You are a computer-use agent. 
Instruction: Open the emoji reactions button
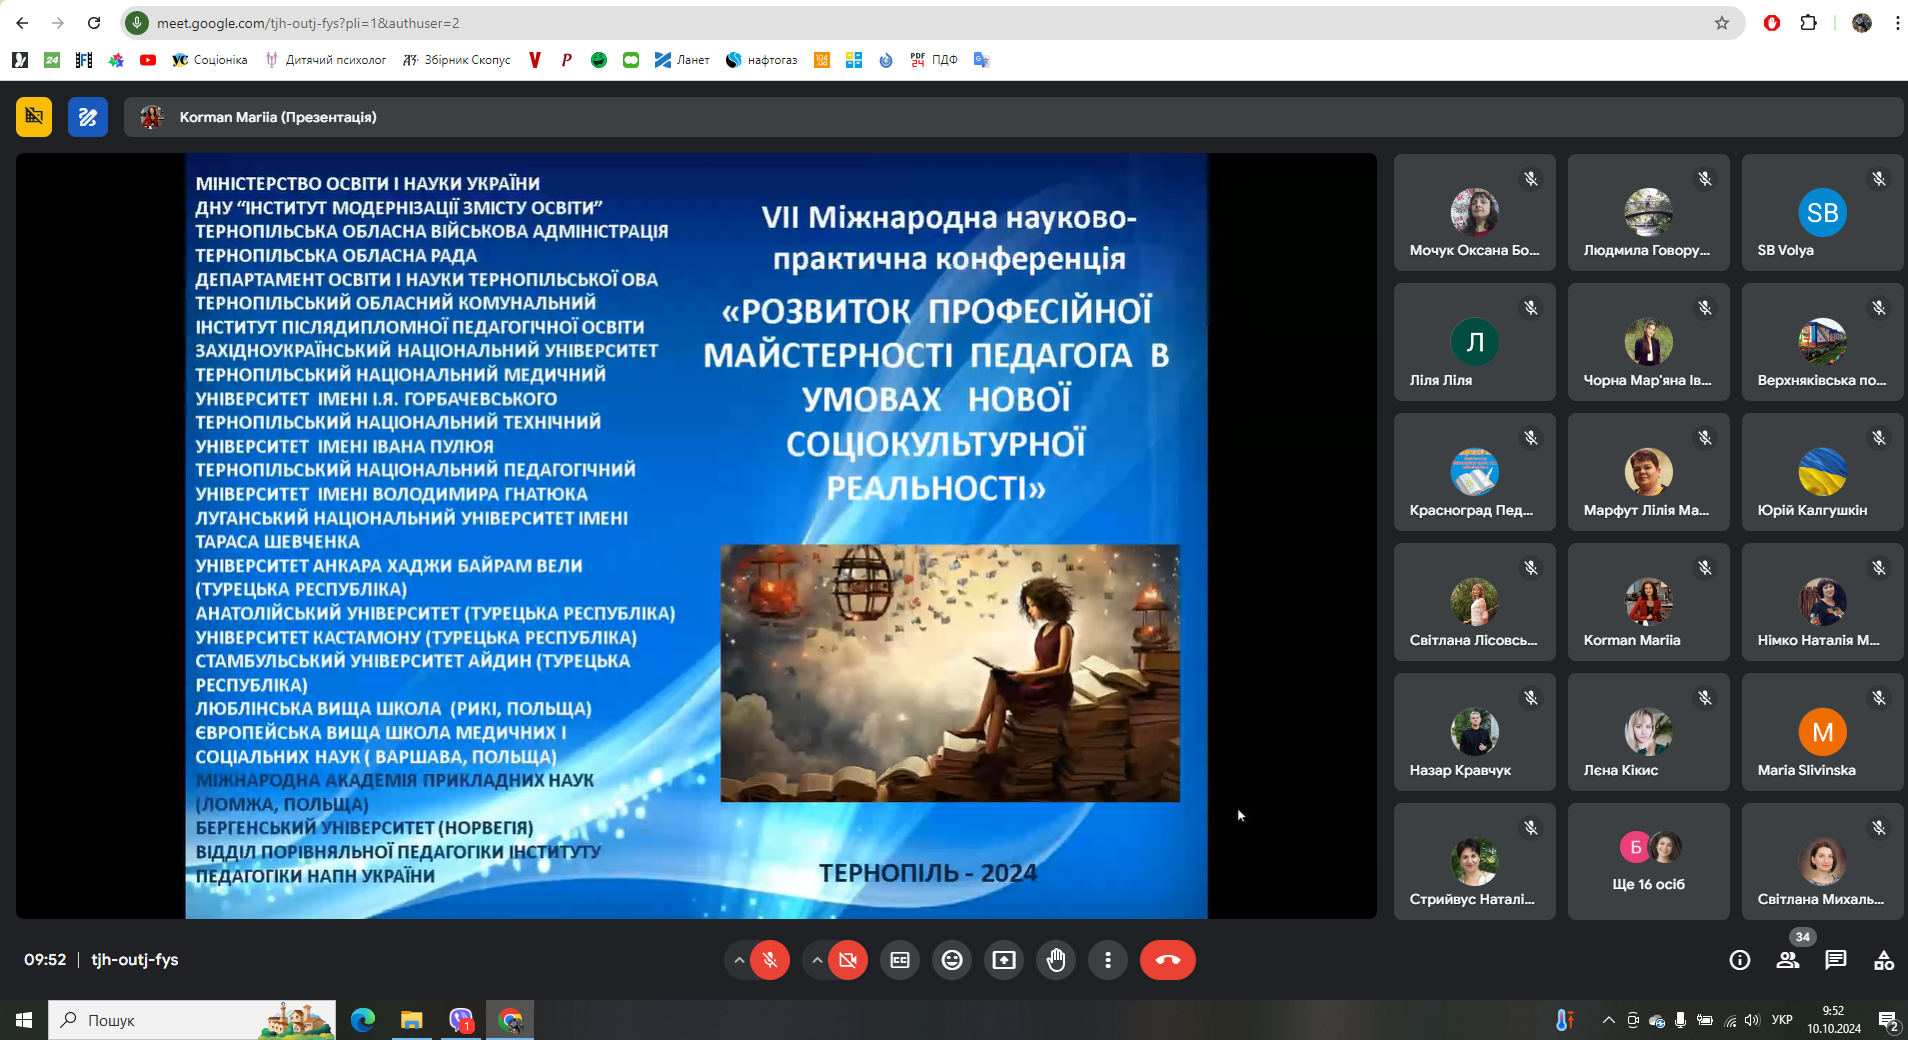click(x=952, y=960)
